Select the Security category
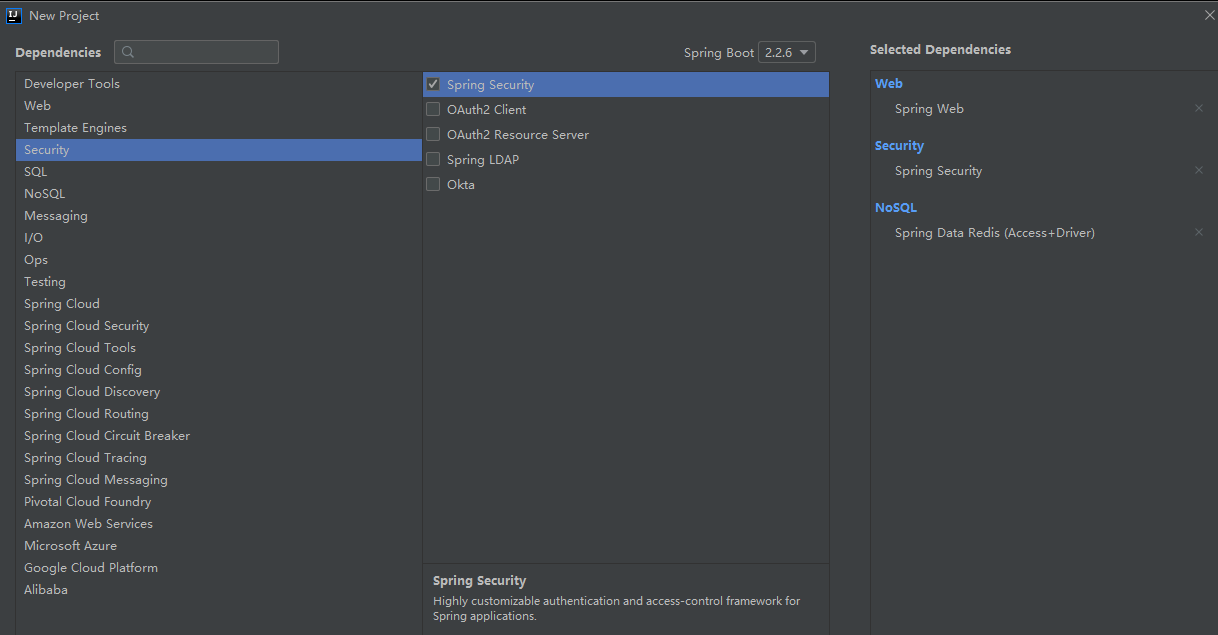The image size is (1218, 635). (x=219, y=149)
